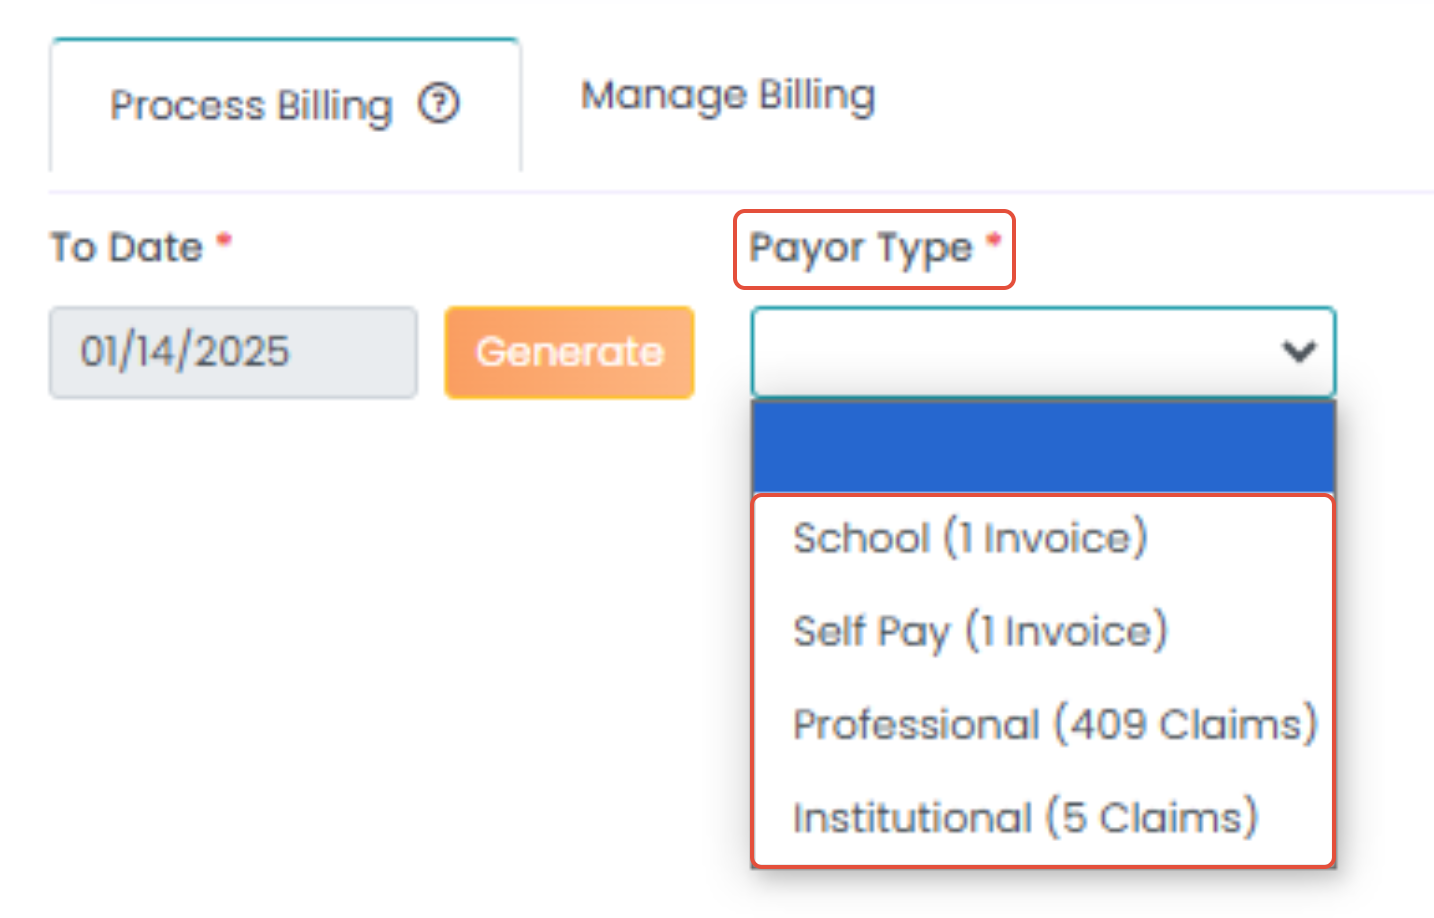Collapse the open Payor Type combo box

(x=1043, y=352)
